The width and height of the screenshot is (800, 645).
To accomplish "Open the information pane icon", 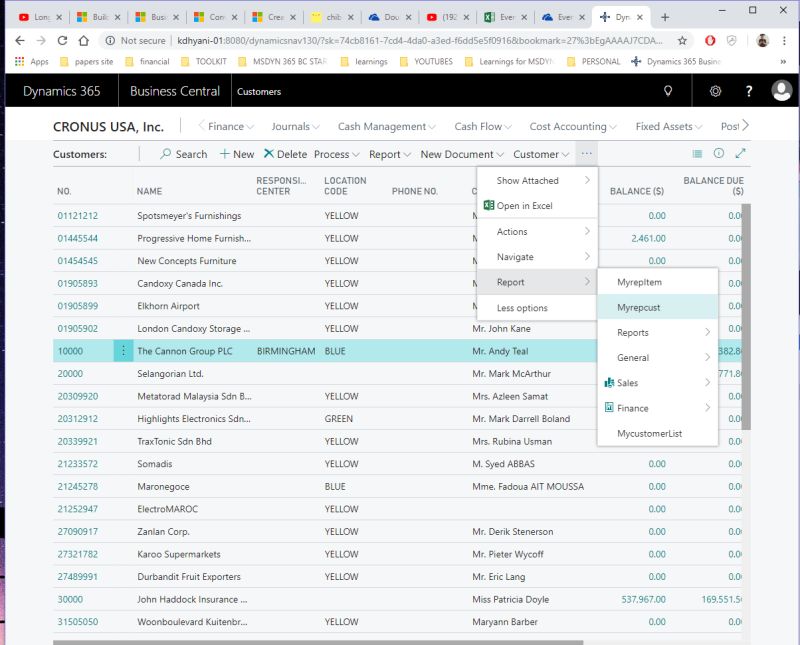I will pyautogui.click(x=719, y=154).
